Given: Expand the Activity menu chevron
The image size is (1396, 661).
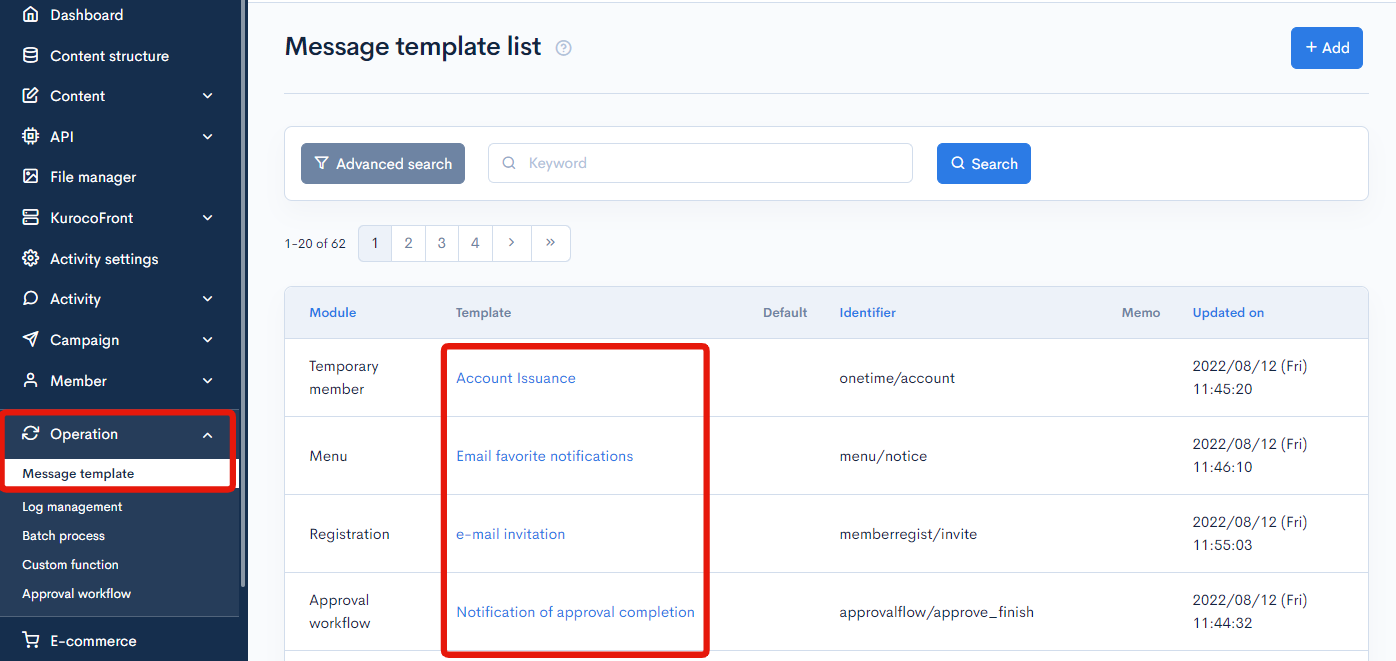Looking at the screenshot, I should pyautogui.click(x=207, y=298).
